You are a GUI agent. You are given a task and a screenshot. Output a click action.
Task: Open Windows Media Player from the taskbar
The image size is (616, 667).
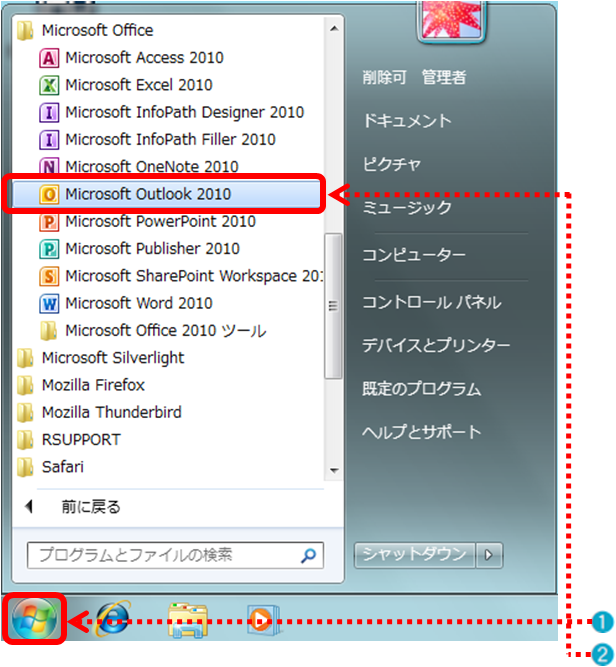click(x=263, y=619)
